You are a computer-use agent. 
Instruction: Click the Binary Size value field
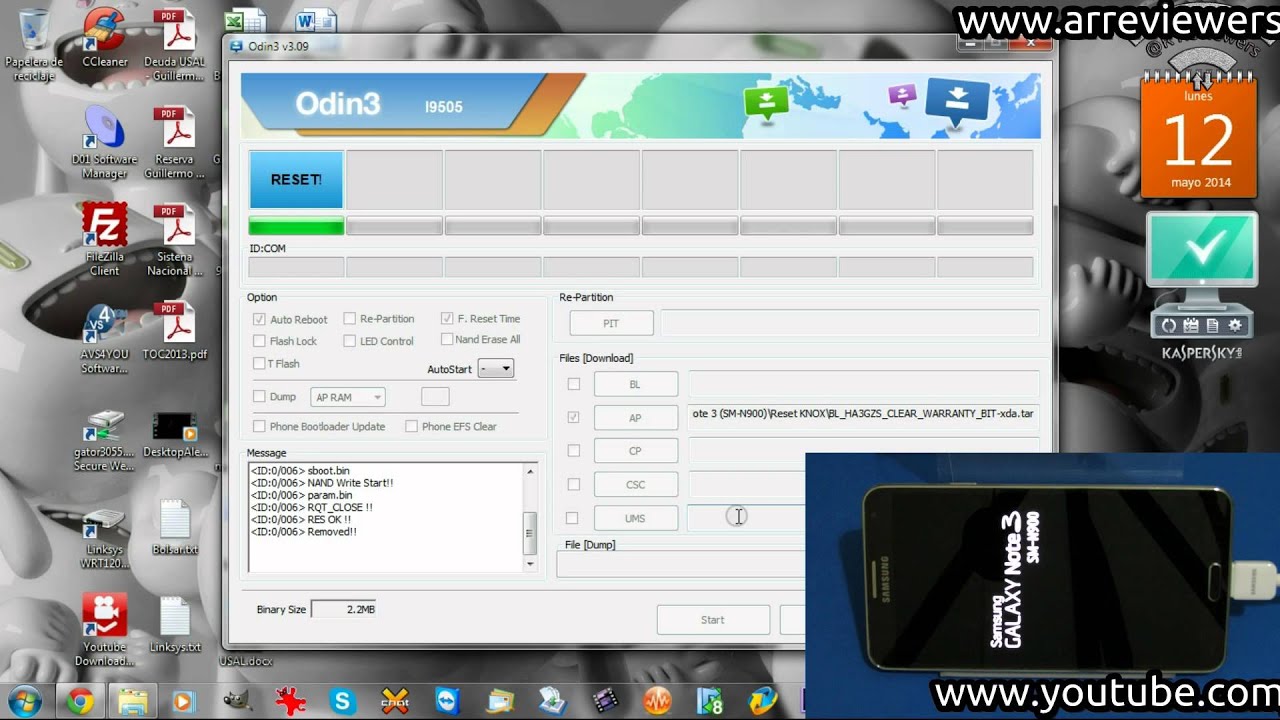345,609
